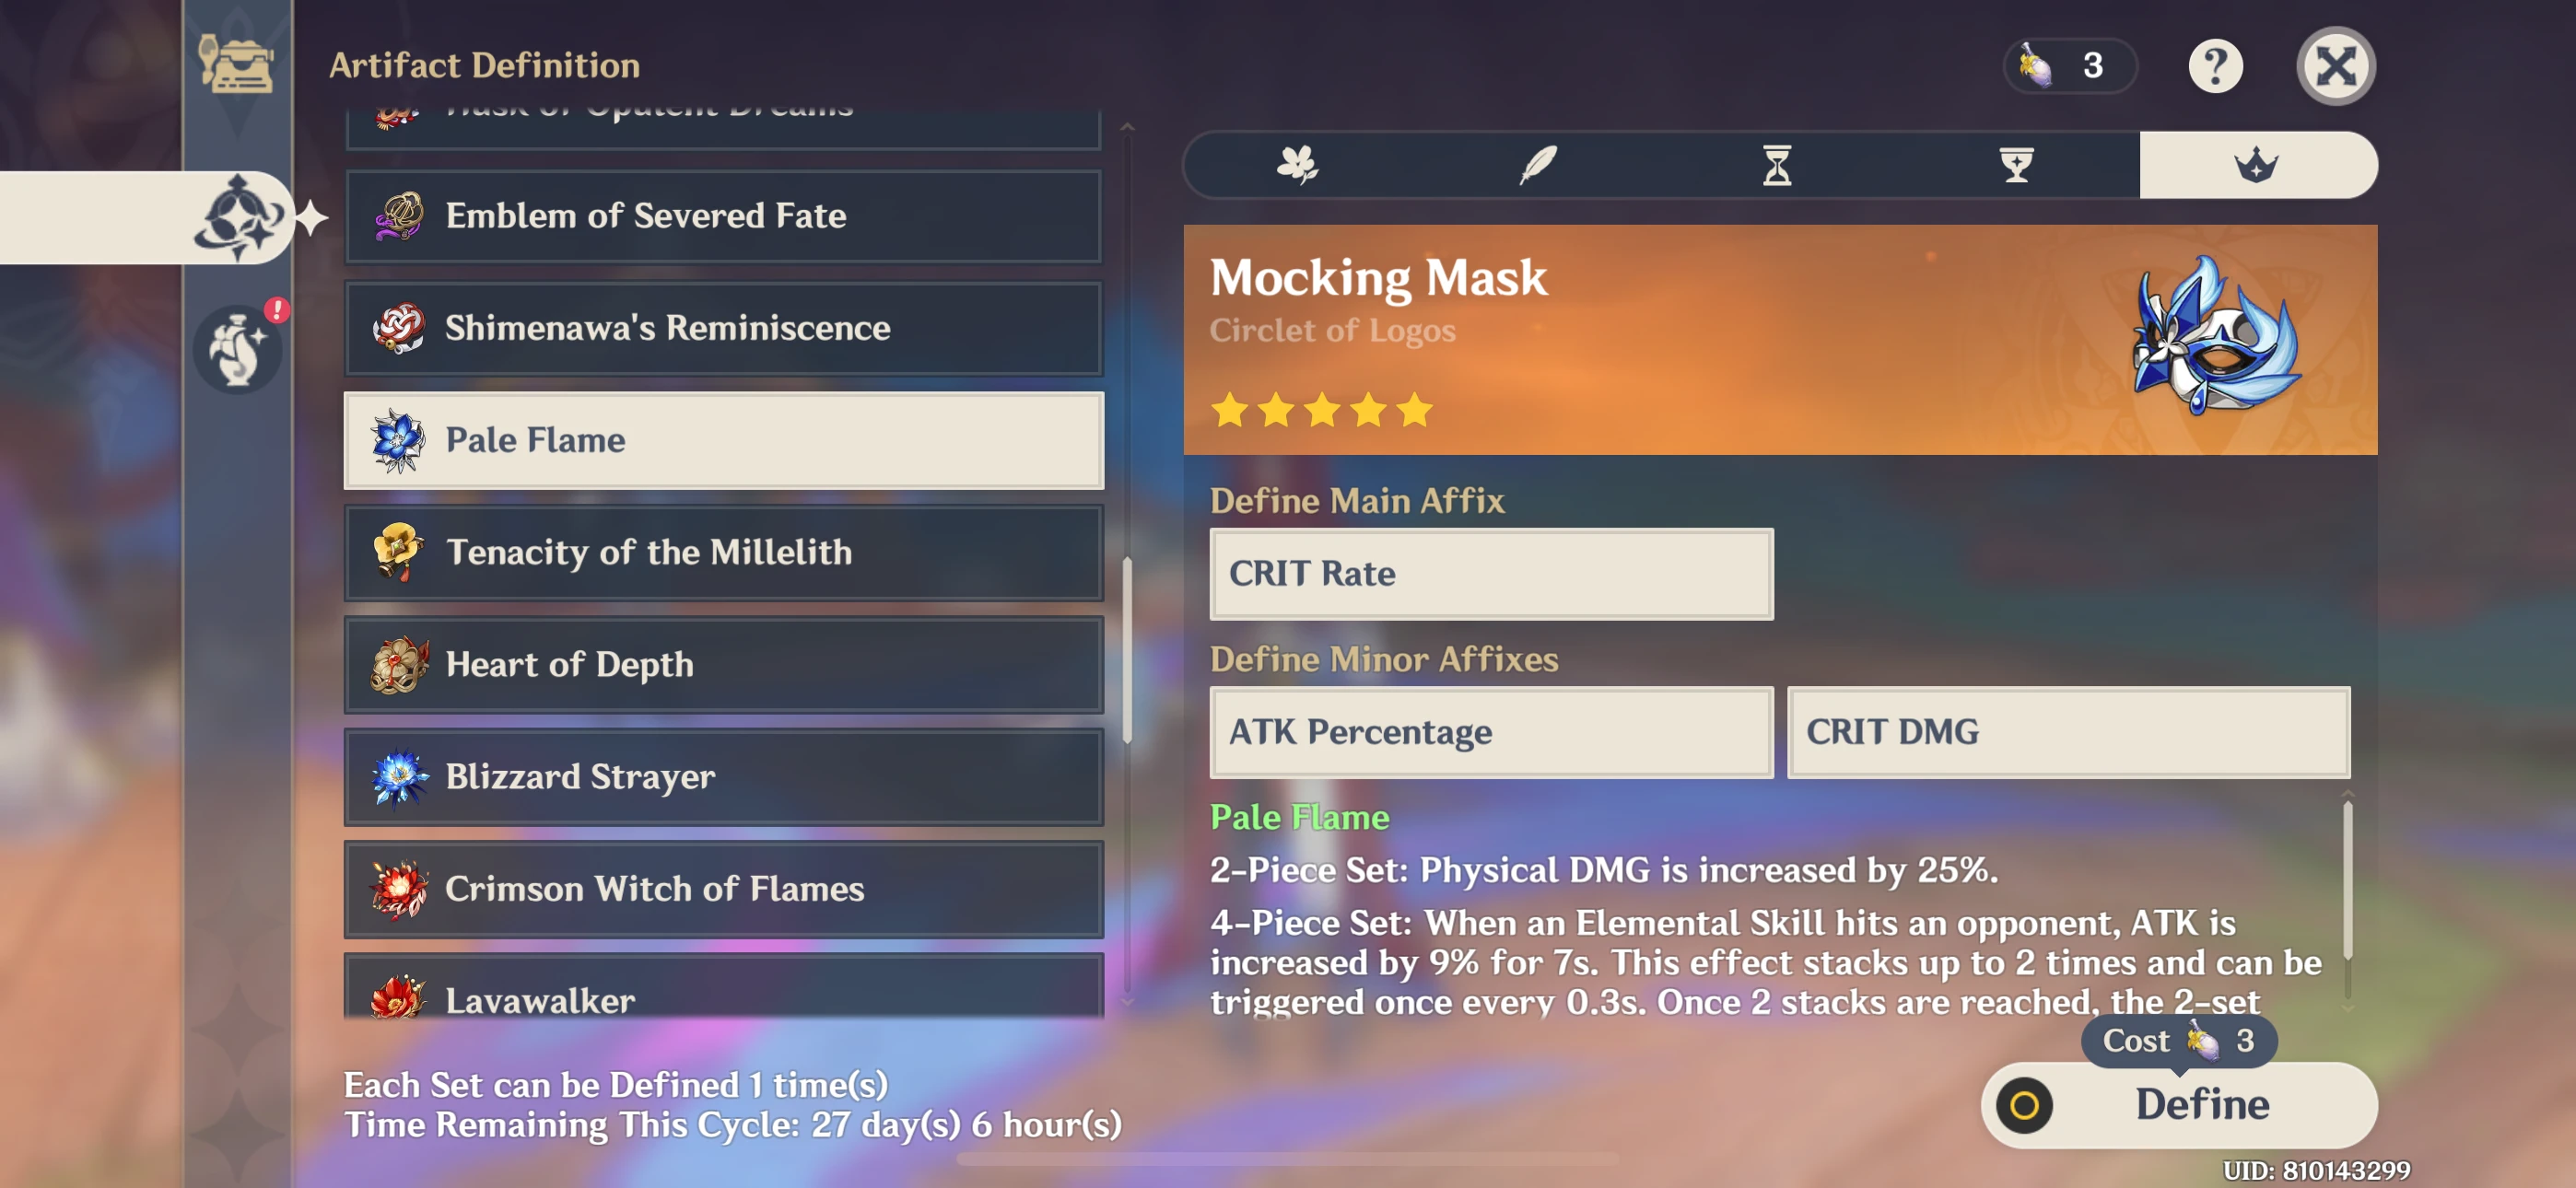Select the Circlet of Logos crown tab
The height and width of the screenshot is (1188, 2576).
pyautogui.click(x=2258, y=165)
